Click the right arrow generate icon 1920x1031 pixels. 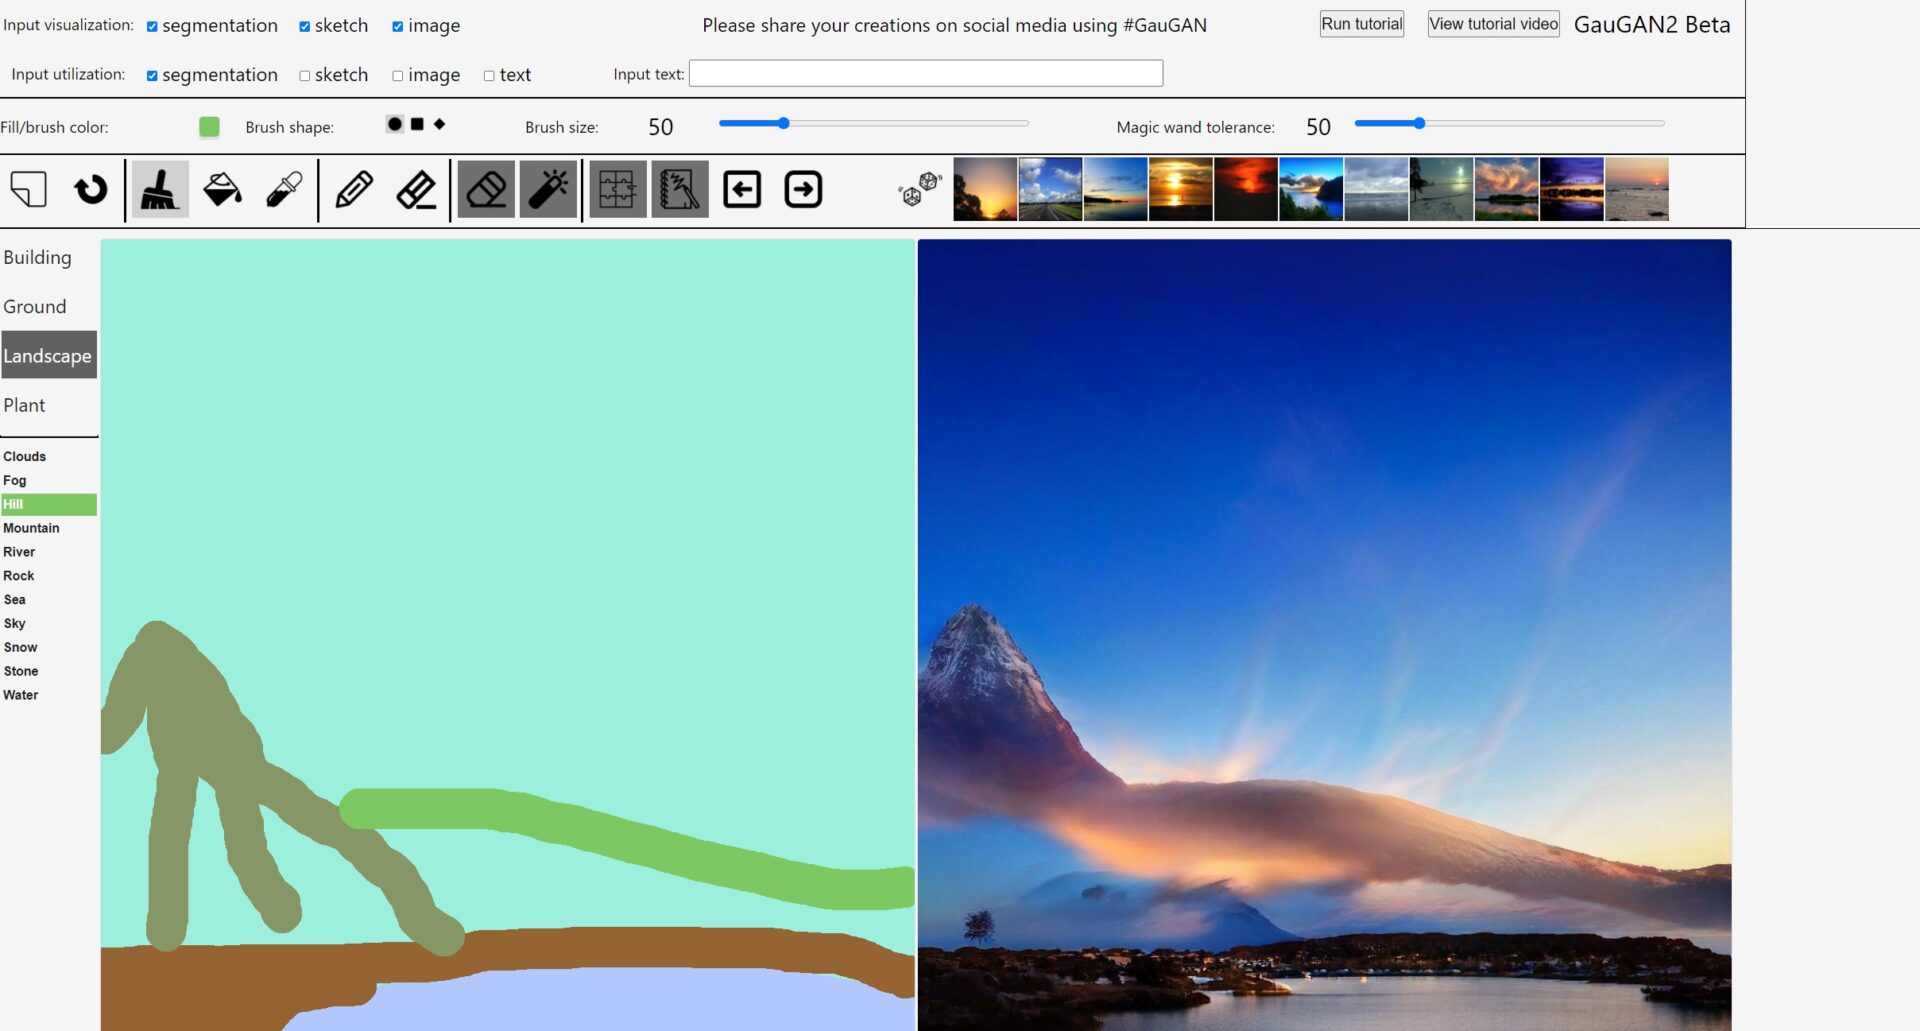(804, 189)
